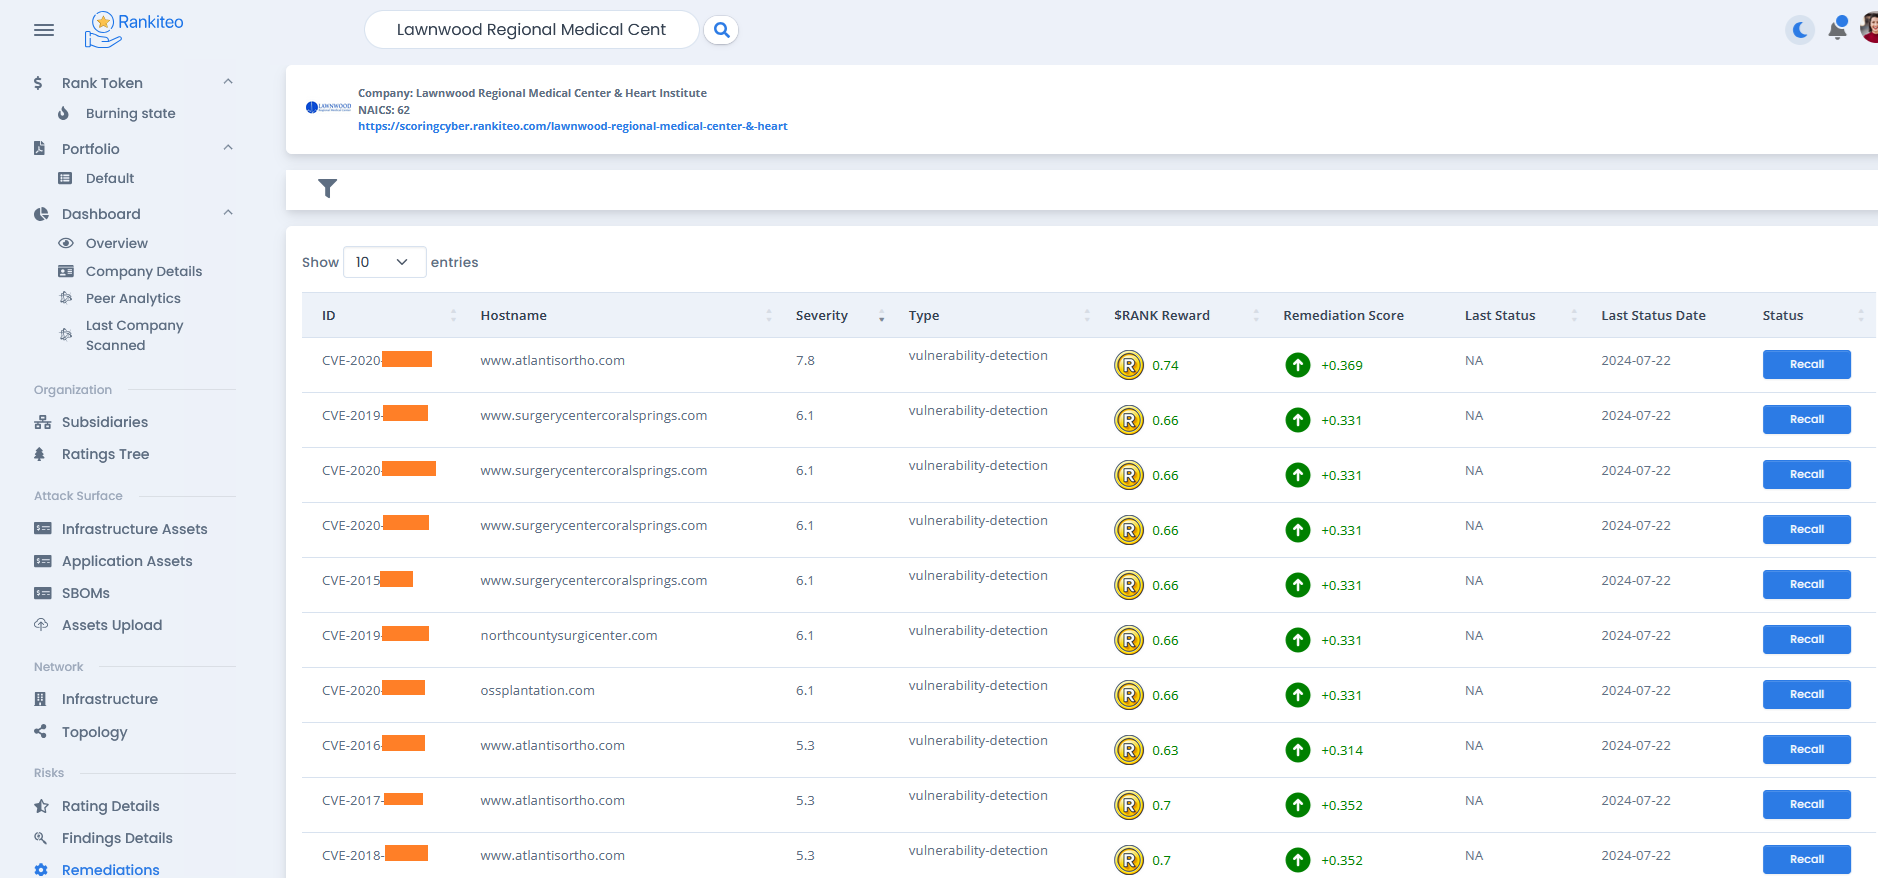Open Subsidiaries page

click(105, 422)
